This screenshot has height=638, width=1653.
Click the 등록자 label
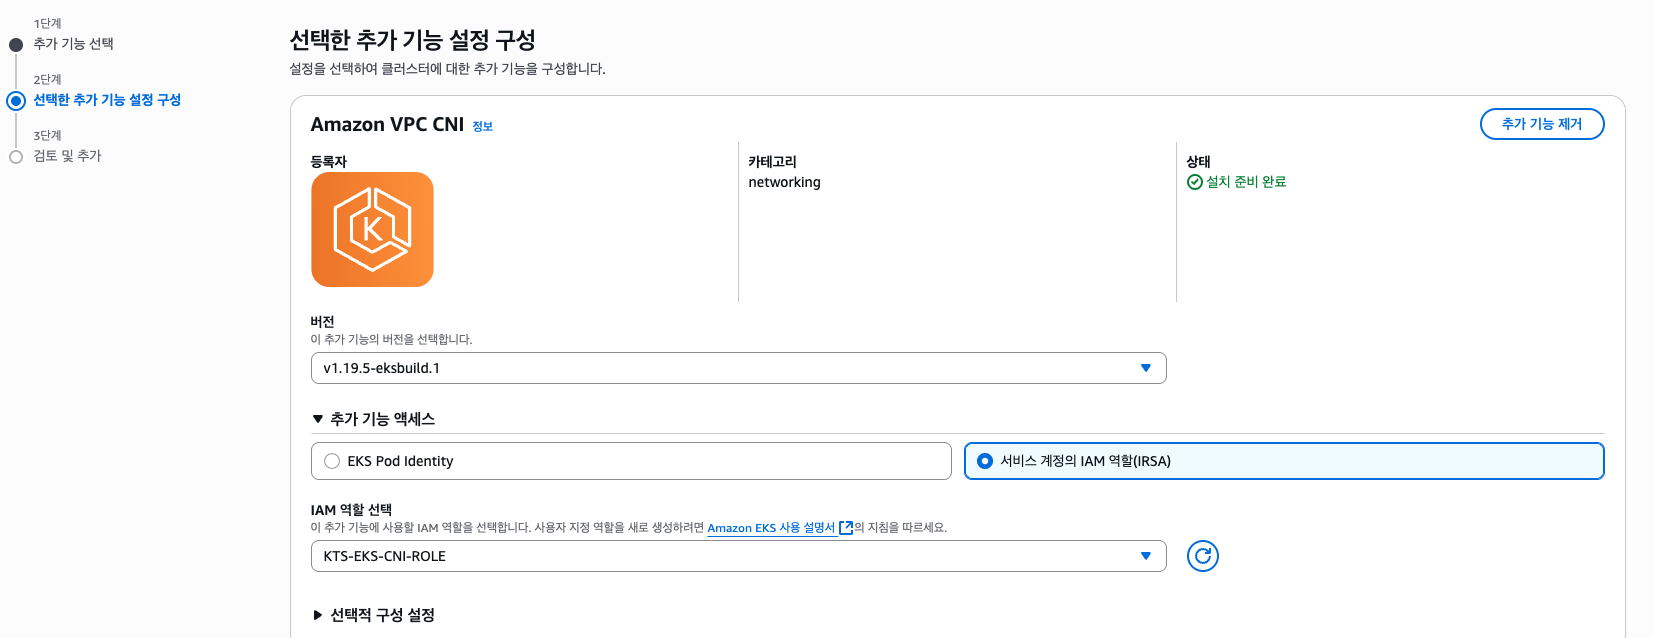tap(328, 161)
